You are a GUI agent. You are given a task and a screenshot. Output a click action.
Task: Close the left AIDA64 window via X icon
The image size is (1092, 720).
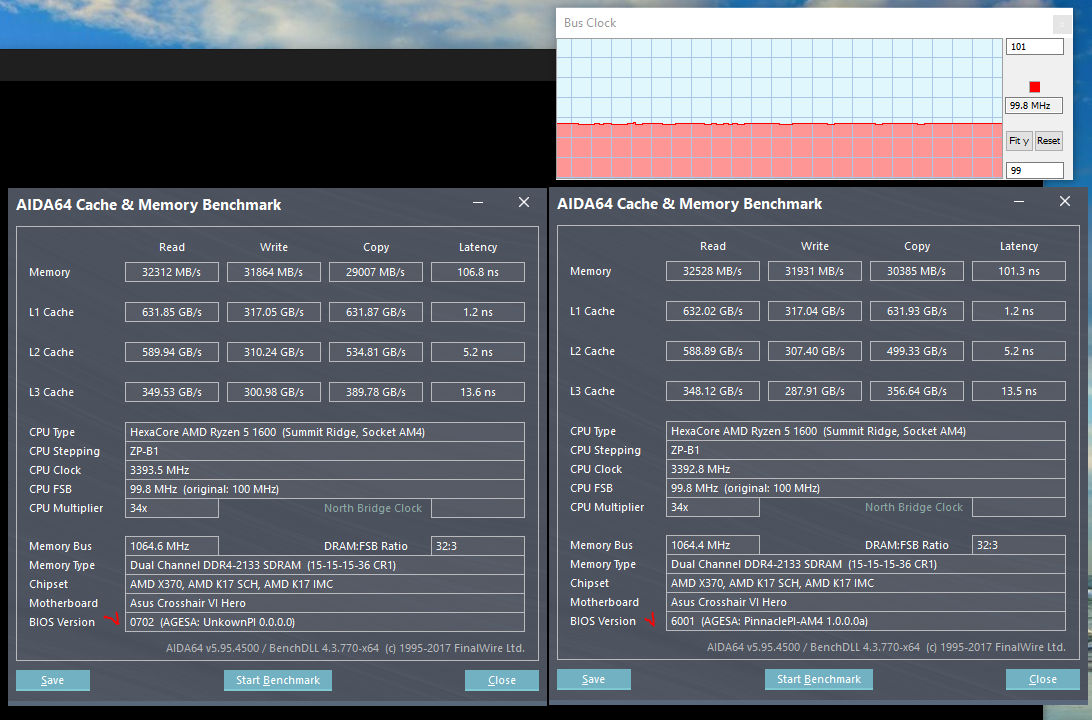click(524, 202)
